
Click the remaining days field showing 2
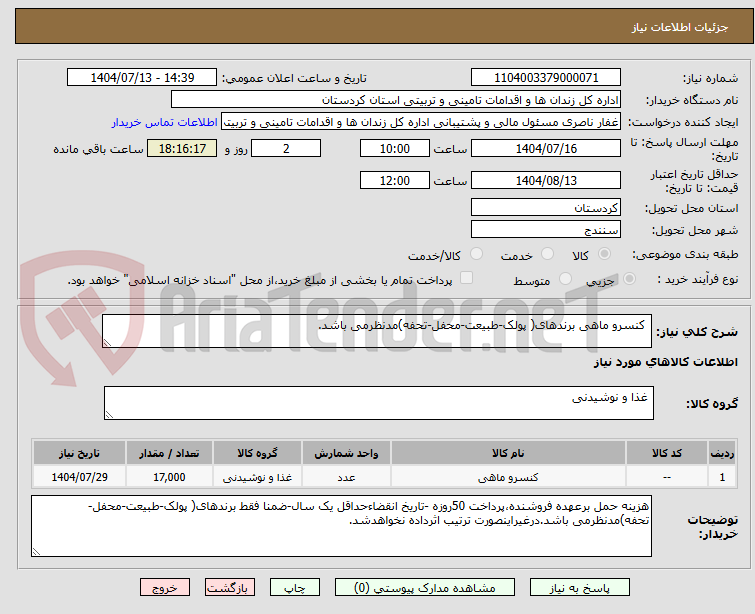click(x=286, y=148)
